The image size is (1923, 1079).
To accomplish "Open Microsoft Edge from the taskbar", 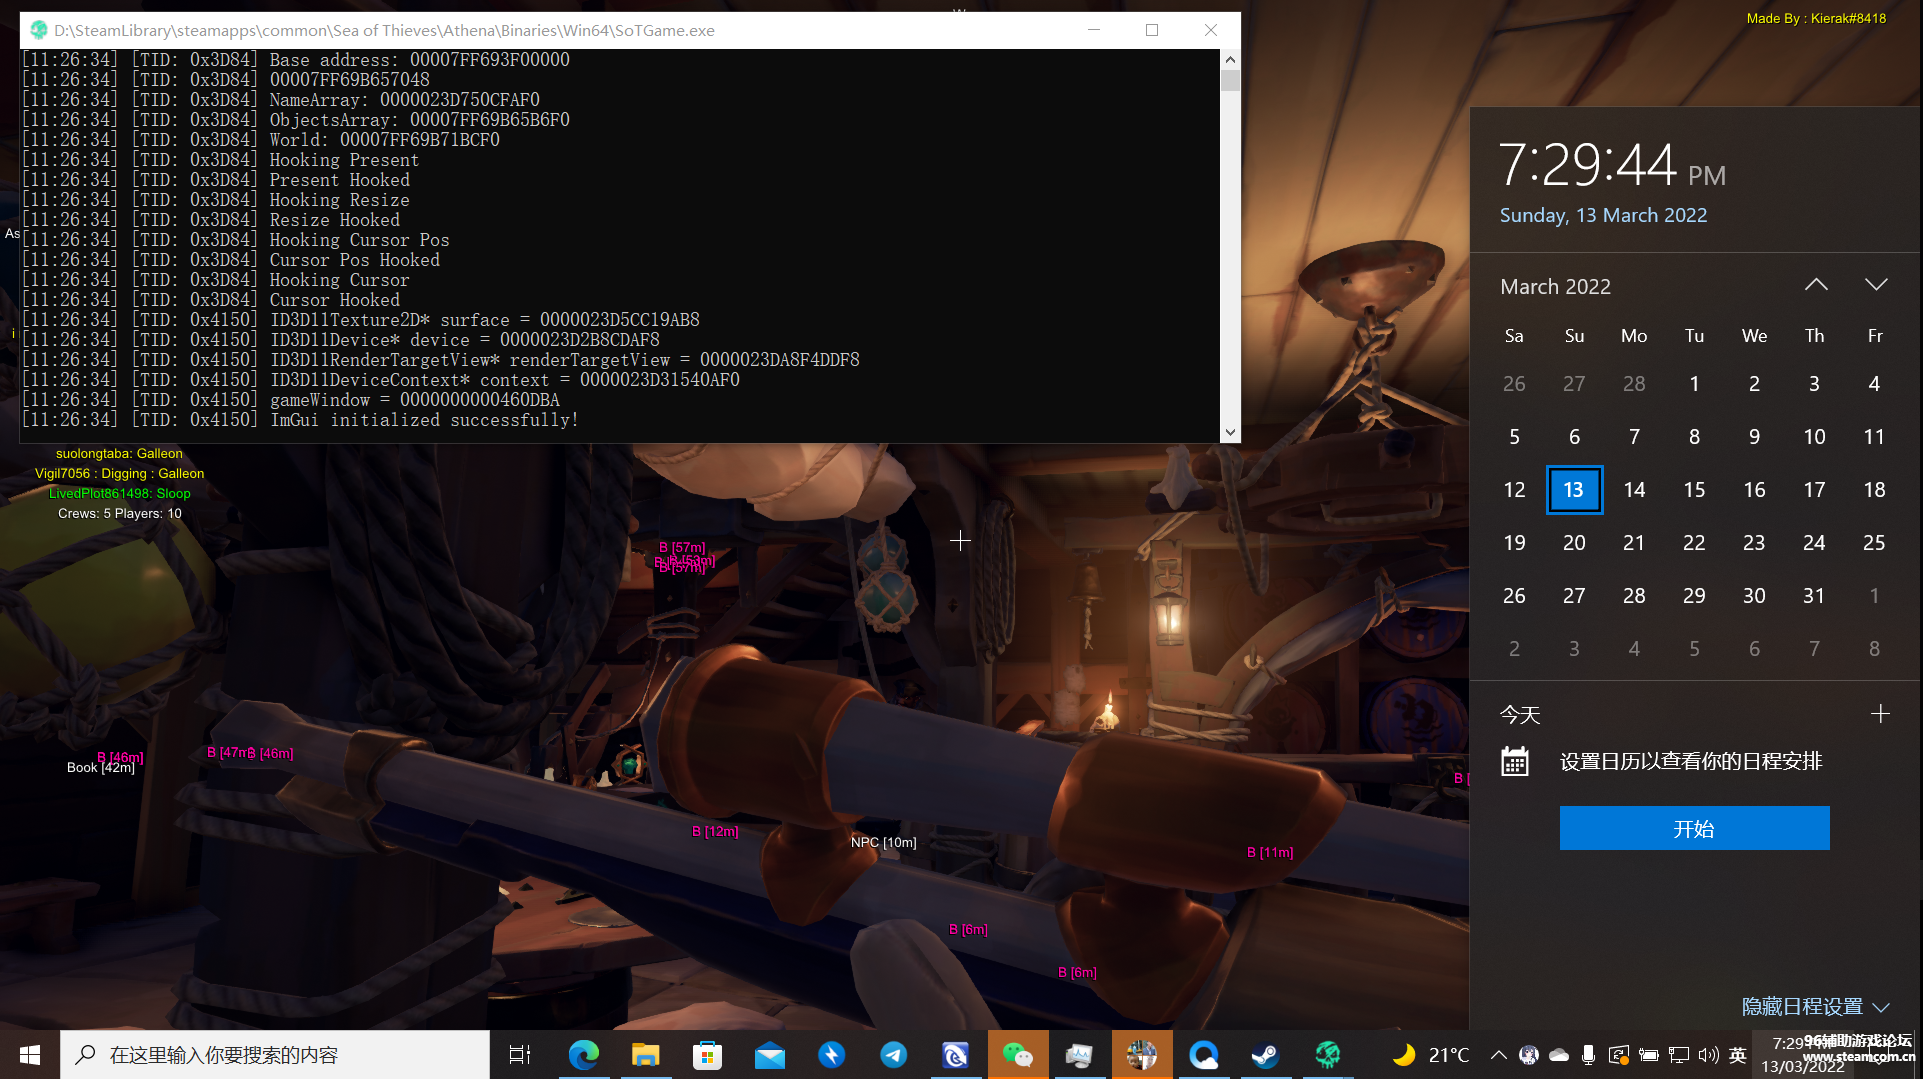I will click(583, 1055).
